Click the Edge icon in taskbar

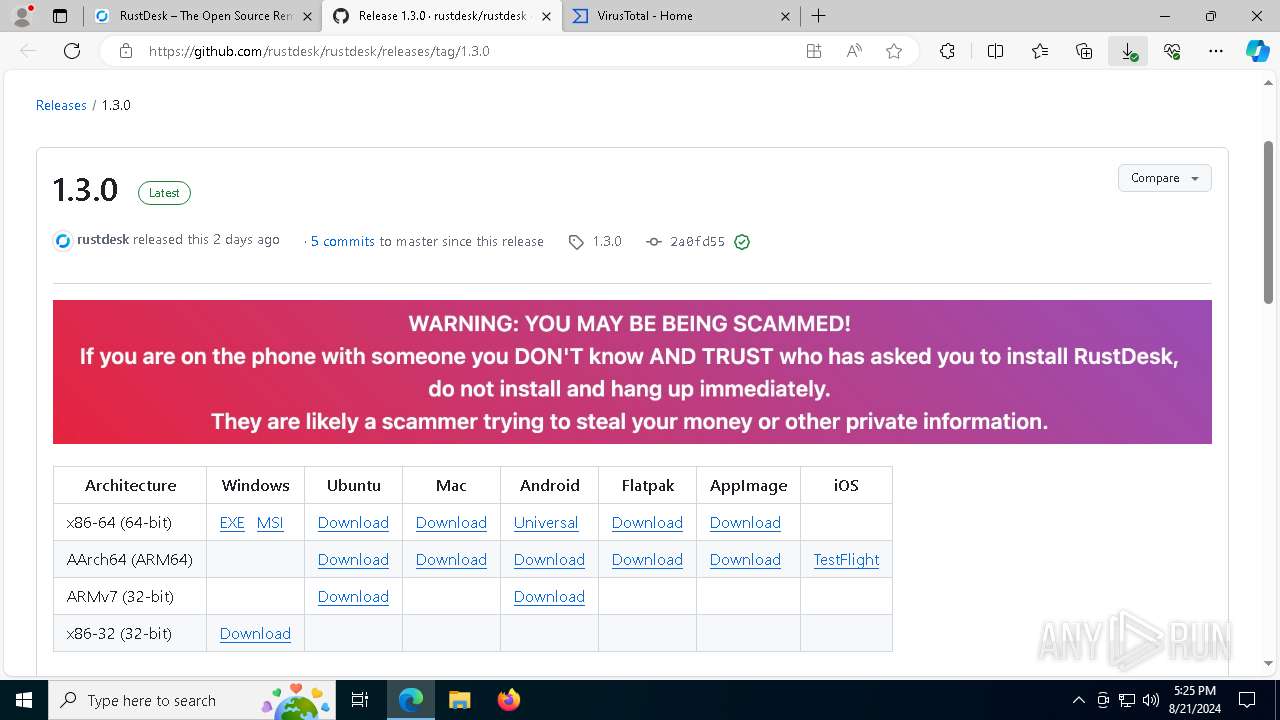pos(411,700)
